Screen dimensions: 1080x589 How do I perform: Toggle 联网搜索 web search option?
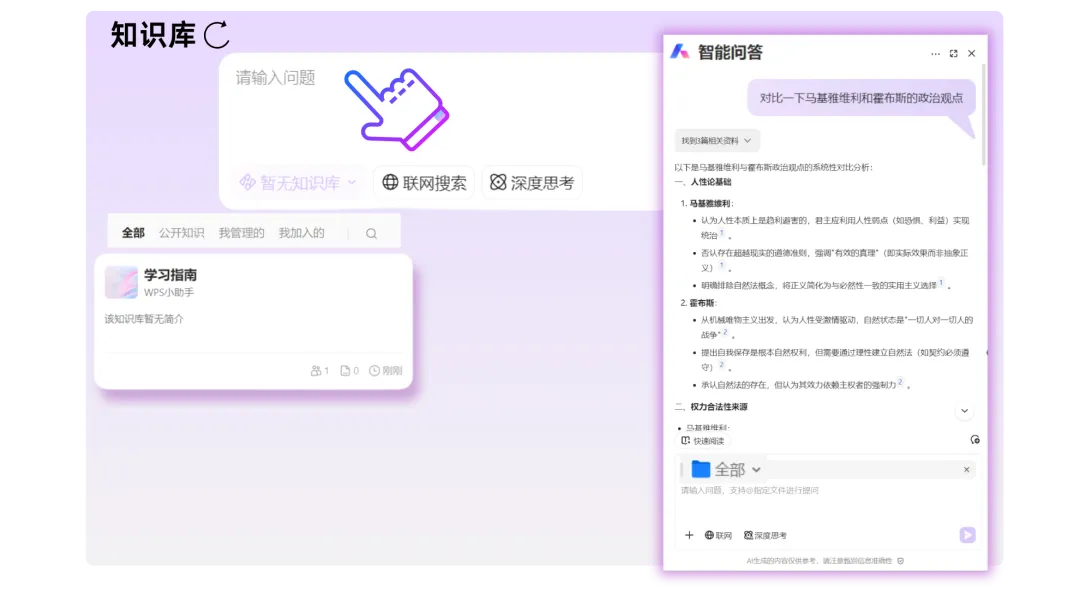424,183
